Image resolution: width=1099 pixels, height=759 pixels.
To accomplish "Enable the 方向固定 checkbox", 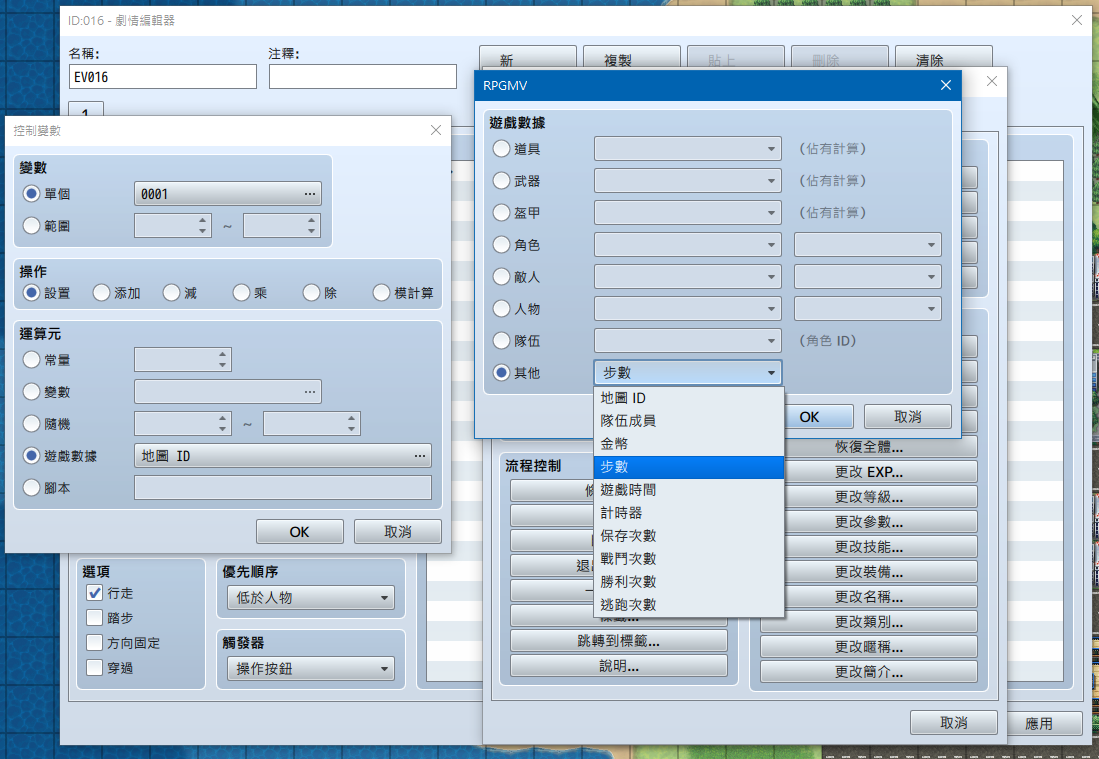I will tap(95, 643).
